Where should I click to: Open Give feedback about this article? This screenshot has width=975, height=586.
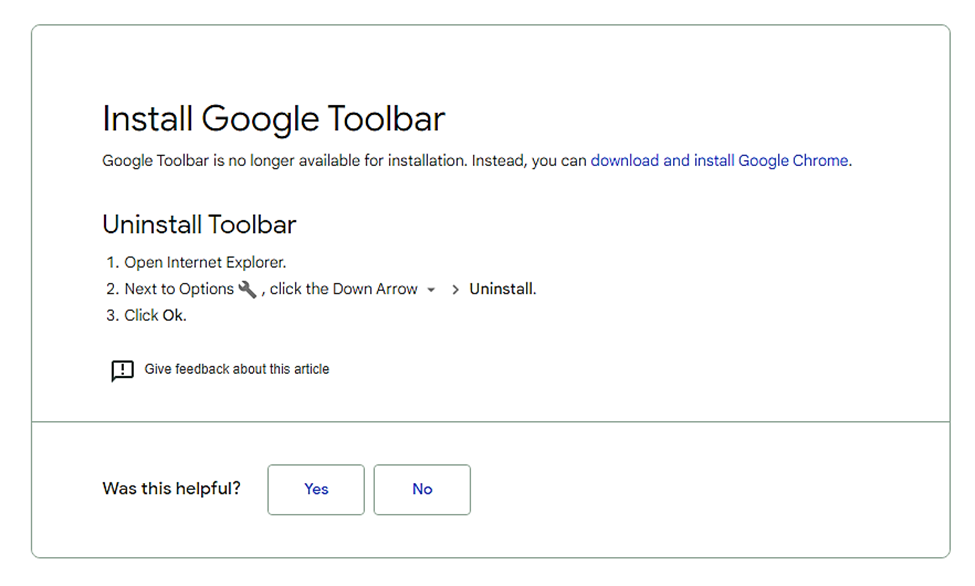237,369
